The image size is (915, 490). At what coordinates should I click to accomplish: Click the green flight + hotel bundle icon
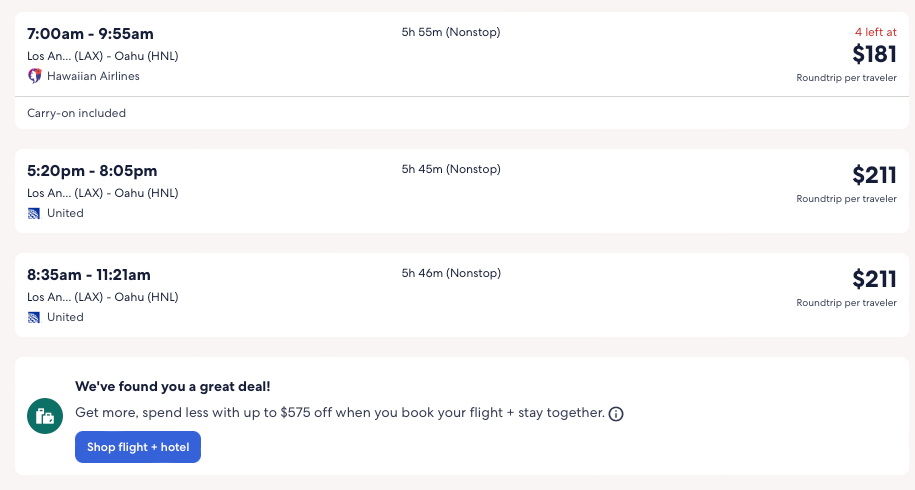pos(45,416)
